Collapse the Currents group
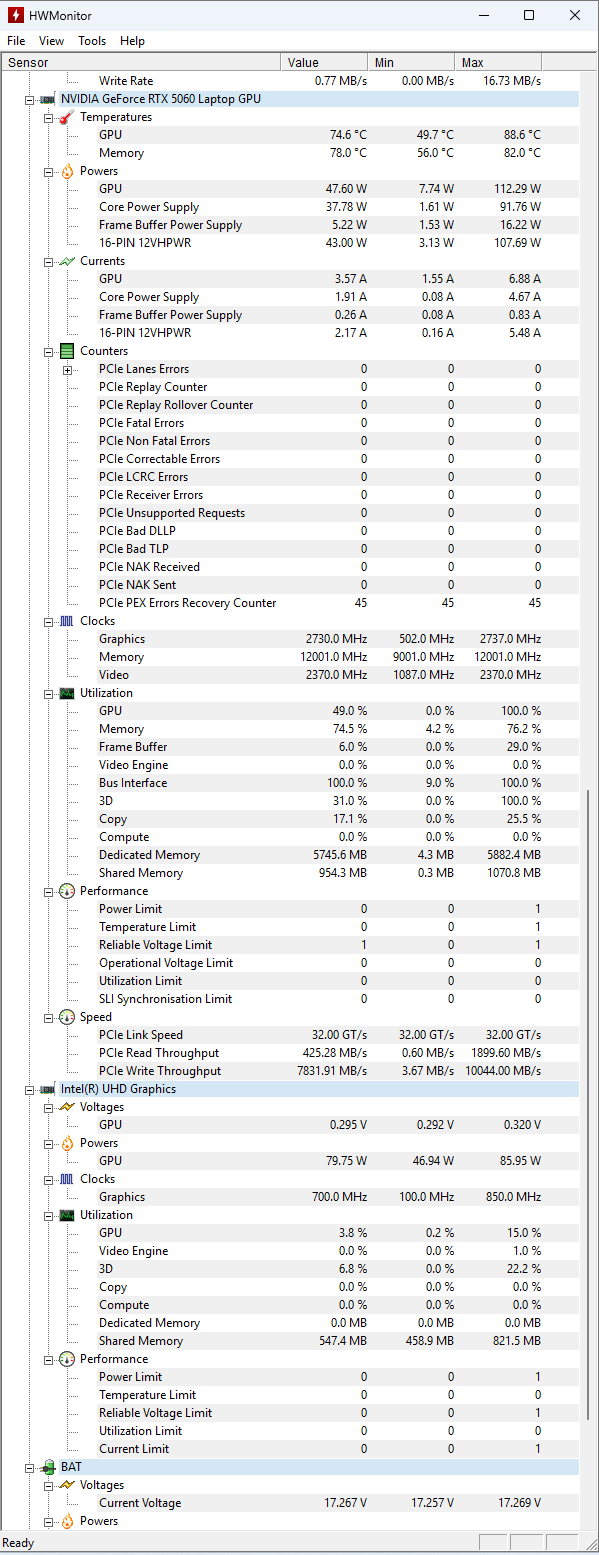599x1555 pixels. [x=48, y=261]
